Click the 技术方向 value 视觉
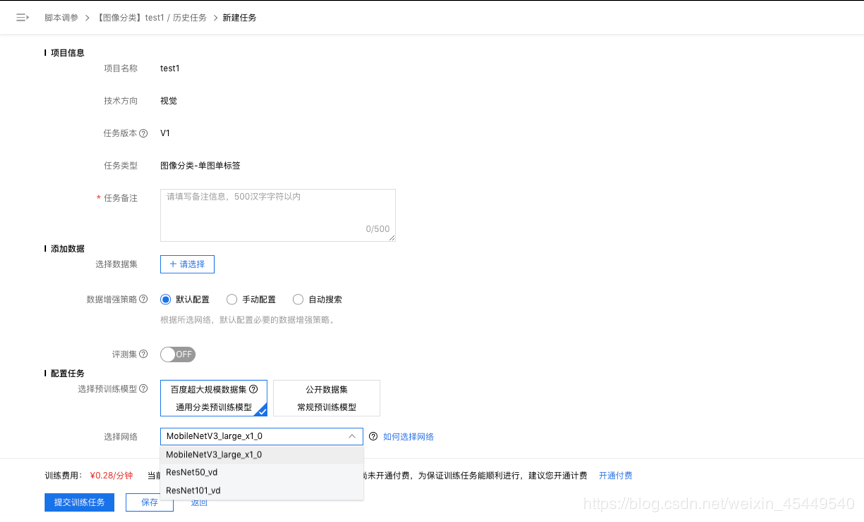 point(169,101)
